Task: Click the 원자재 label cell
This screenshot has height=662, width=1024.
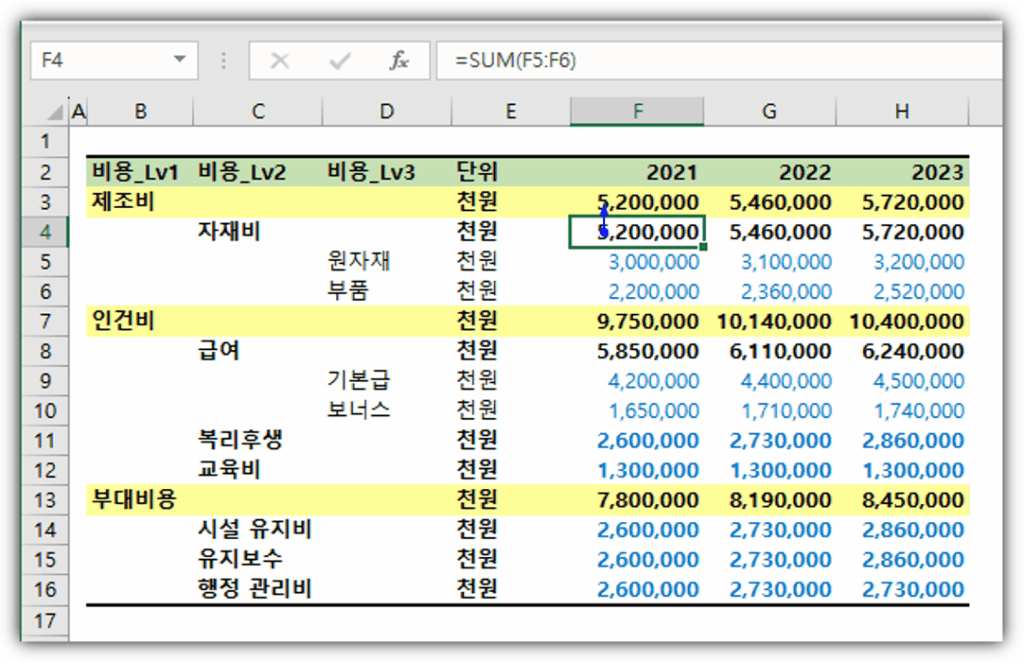Action: tap(387, 262)
